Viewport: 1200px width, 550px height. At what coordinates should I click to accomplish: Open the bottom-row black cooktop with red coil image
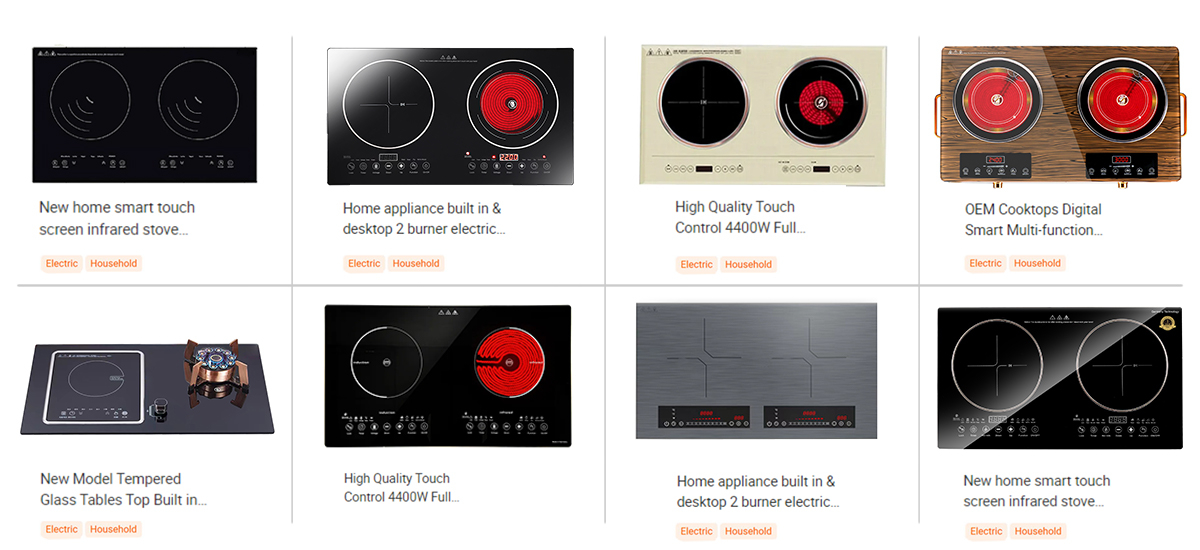[x=448, y=376]
